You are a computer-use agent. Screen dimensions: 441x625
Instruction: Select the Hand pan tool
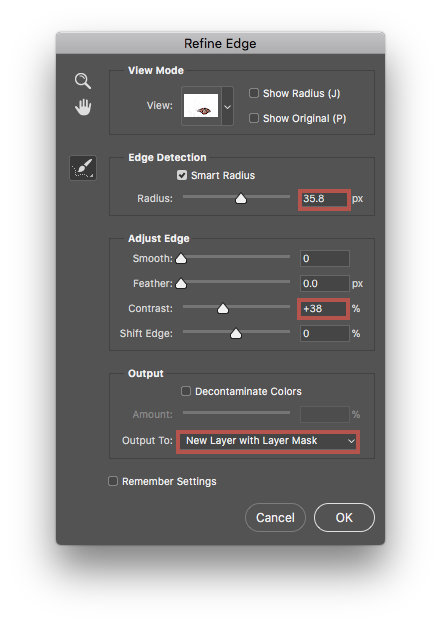[83, 107]
